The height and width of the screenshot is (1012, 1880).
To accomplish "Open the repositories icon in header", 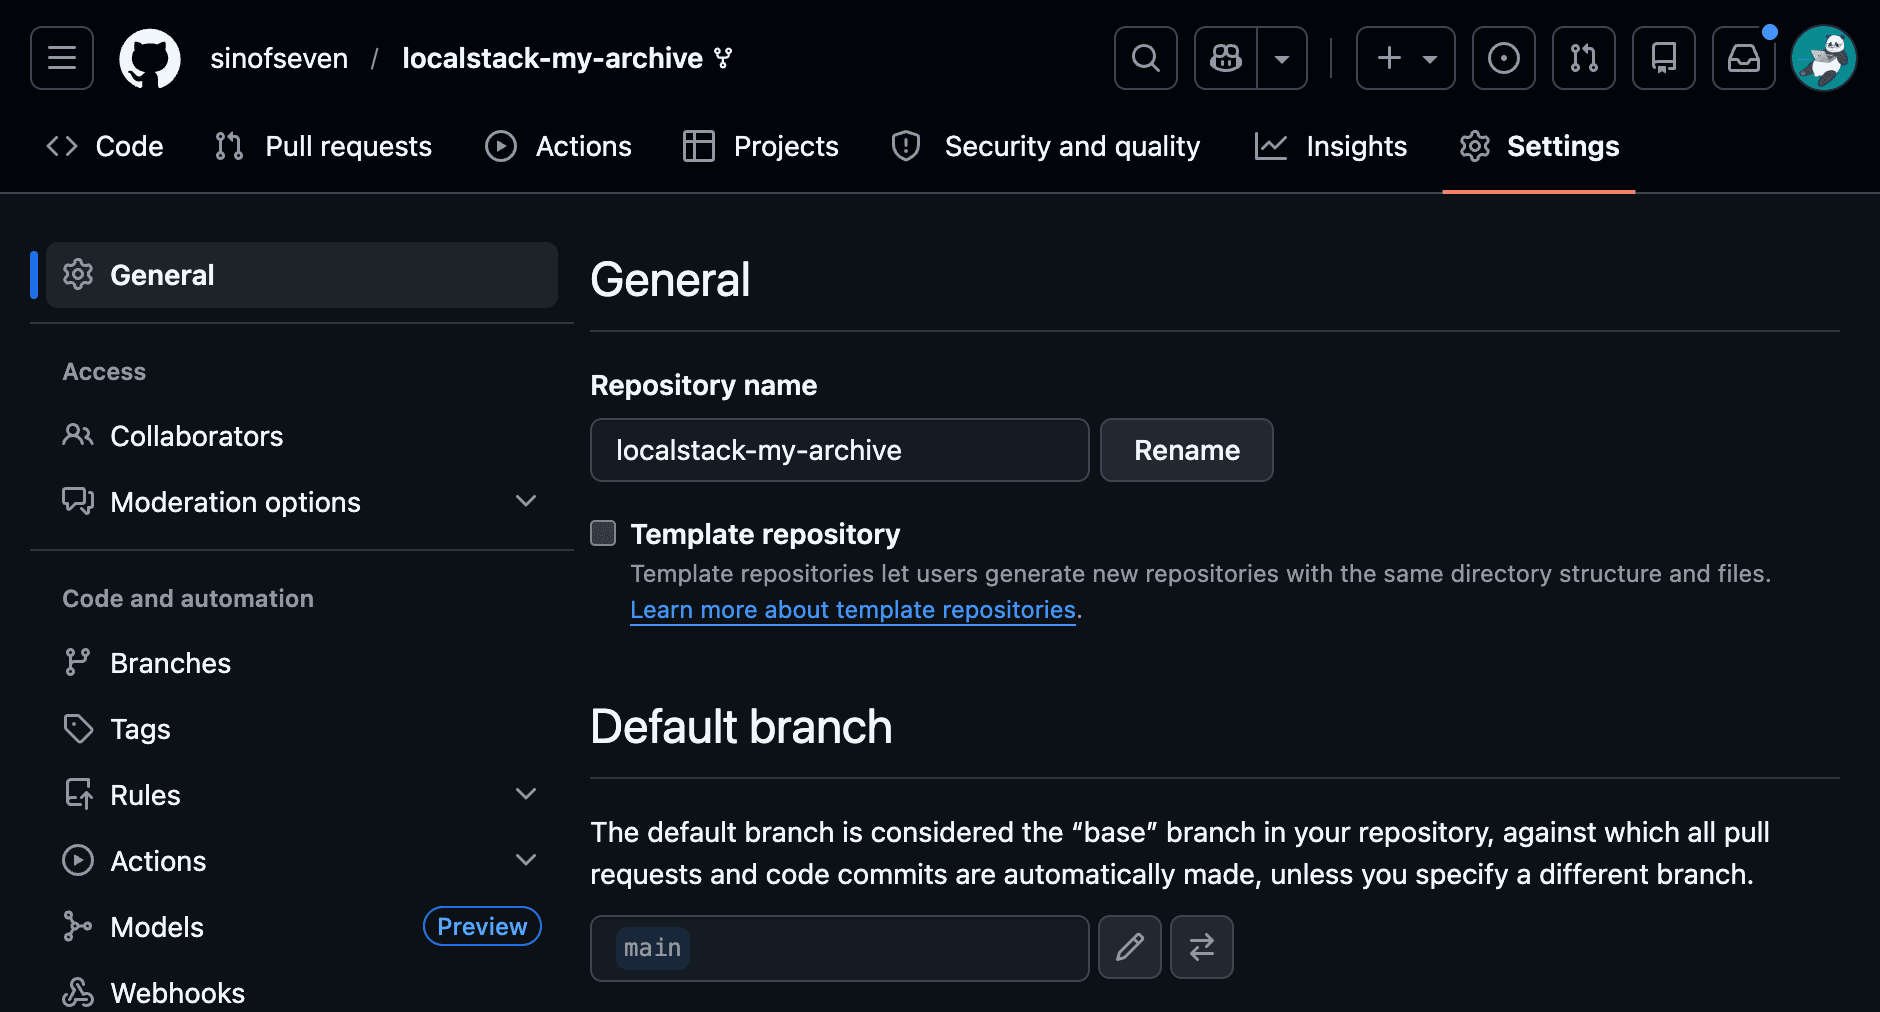I will pyautogui.click(x=1663, y=58).
